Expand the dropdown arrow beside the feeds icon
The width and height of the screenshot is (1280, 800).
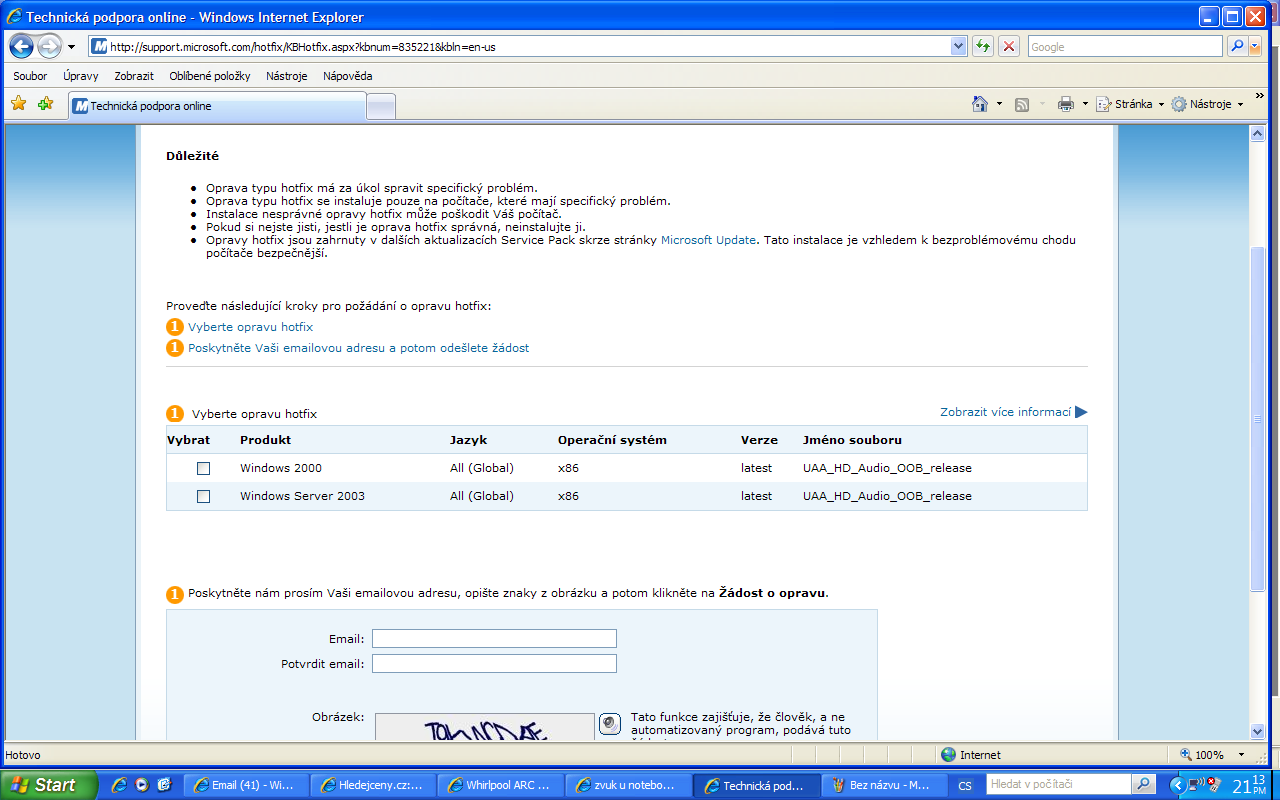click(1041, 104)
